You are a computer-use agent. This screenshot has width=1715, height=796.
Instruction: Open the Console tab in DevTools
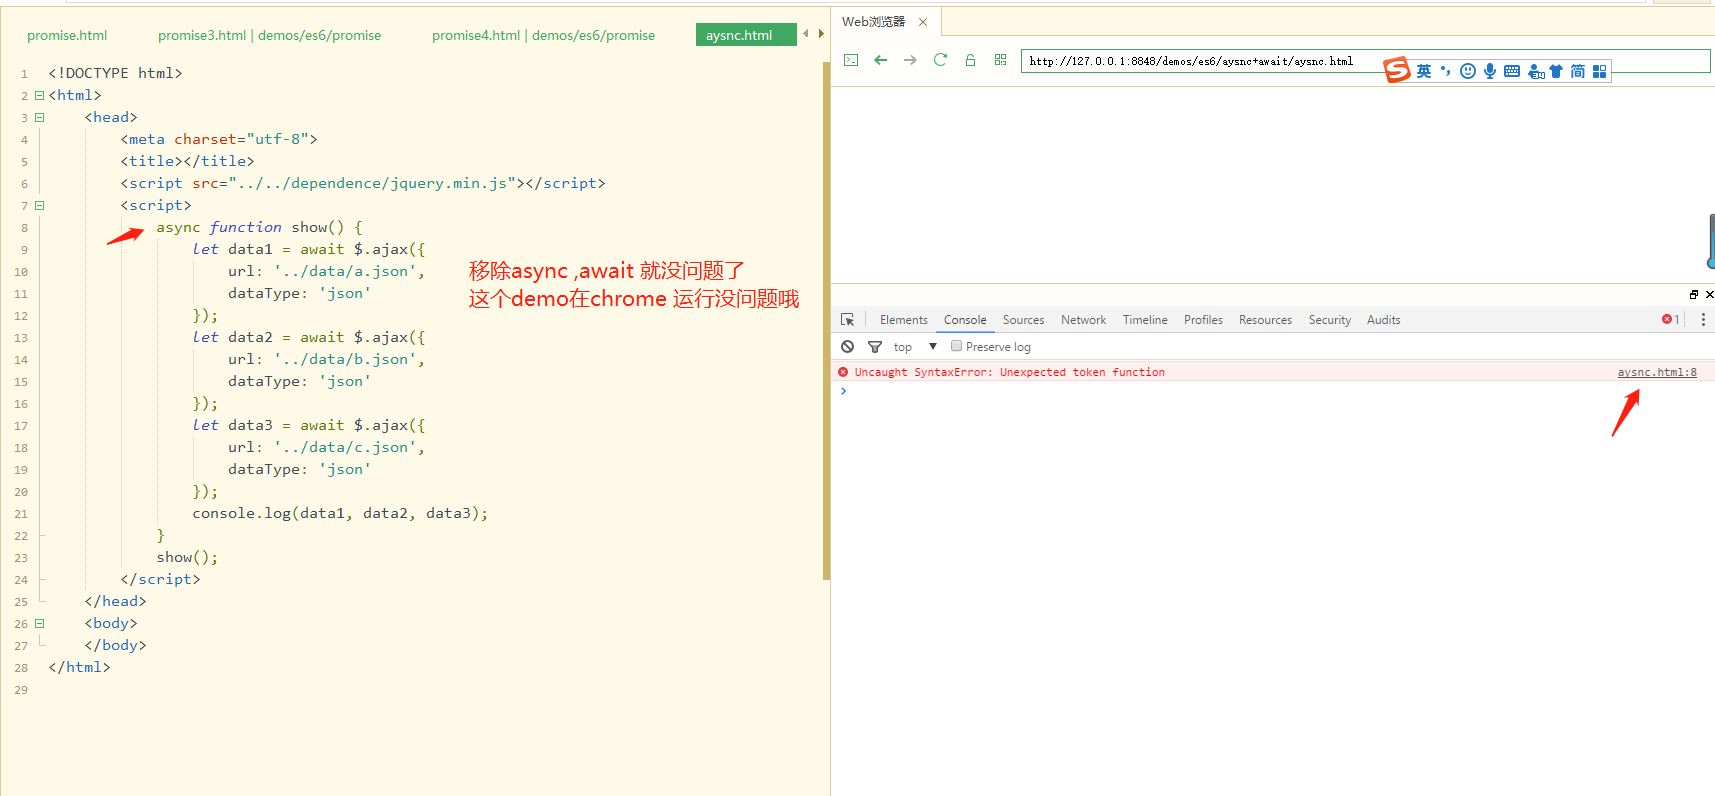pyautogui.click(x=965, y=320)
